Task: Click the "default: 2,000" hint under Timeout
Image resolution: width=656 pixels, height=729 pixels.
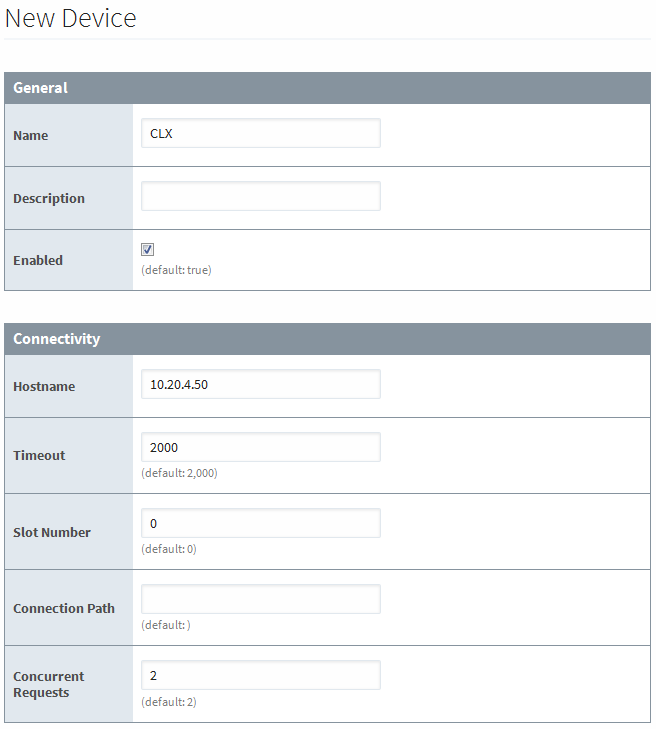Action: click(x=179, y=473)
